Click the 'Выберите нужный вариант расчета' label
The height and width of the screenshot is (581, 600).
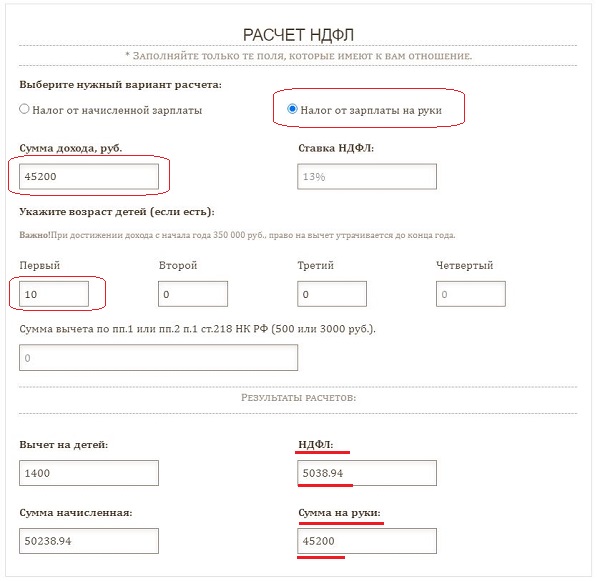tap(121, 85)
